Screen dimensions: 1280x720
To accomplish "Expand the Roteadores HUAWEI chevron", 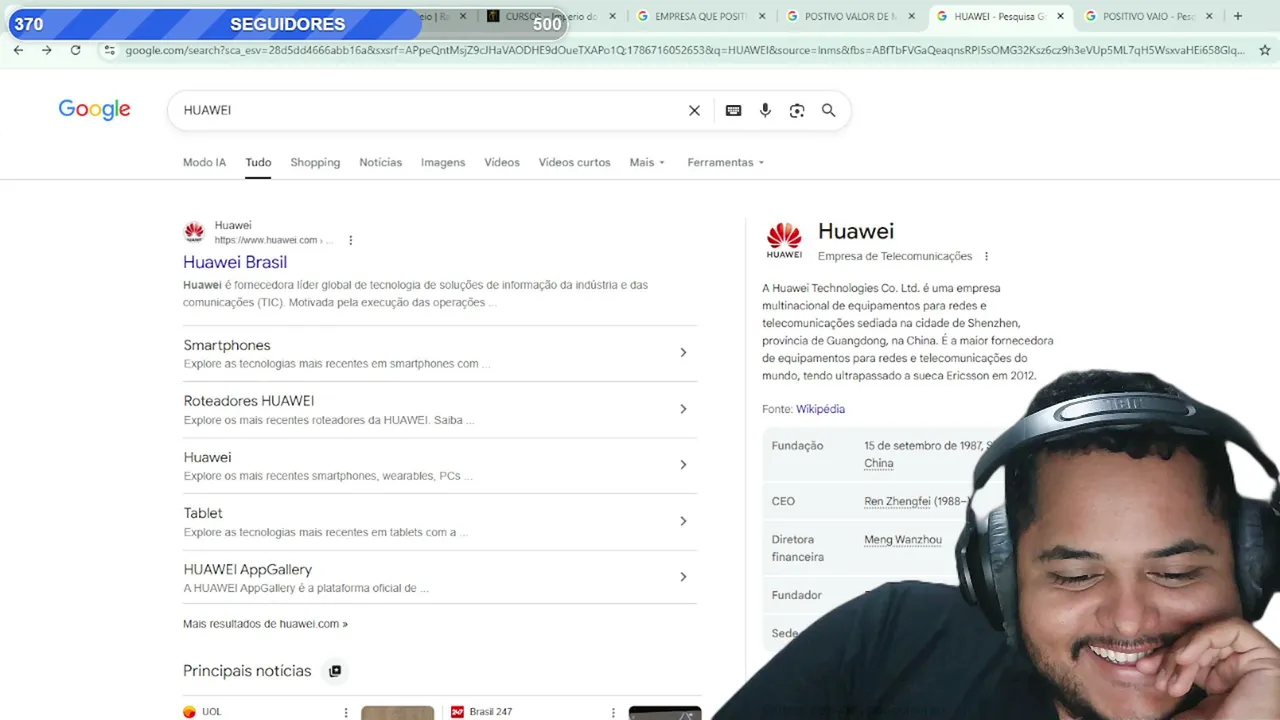I will click(683, 409).
